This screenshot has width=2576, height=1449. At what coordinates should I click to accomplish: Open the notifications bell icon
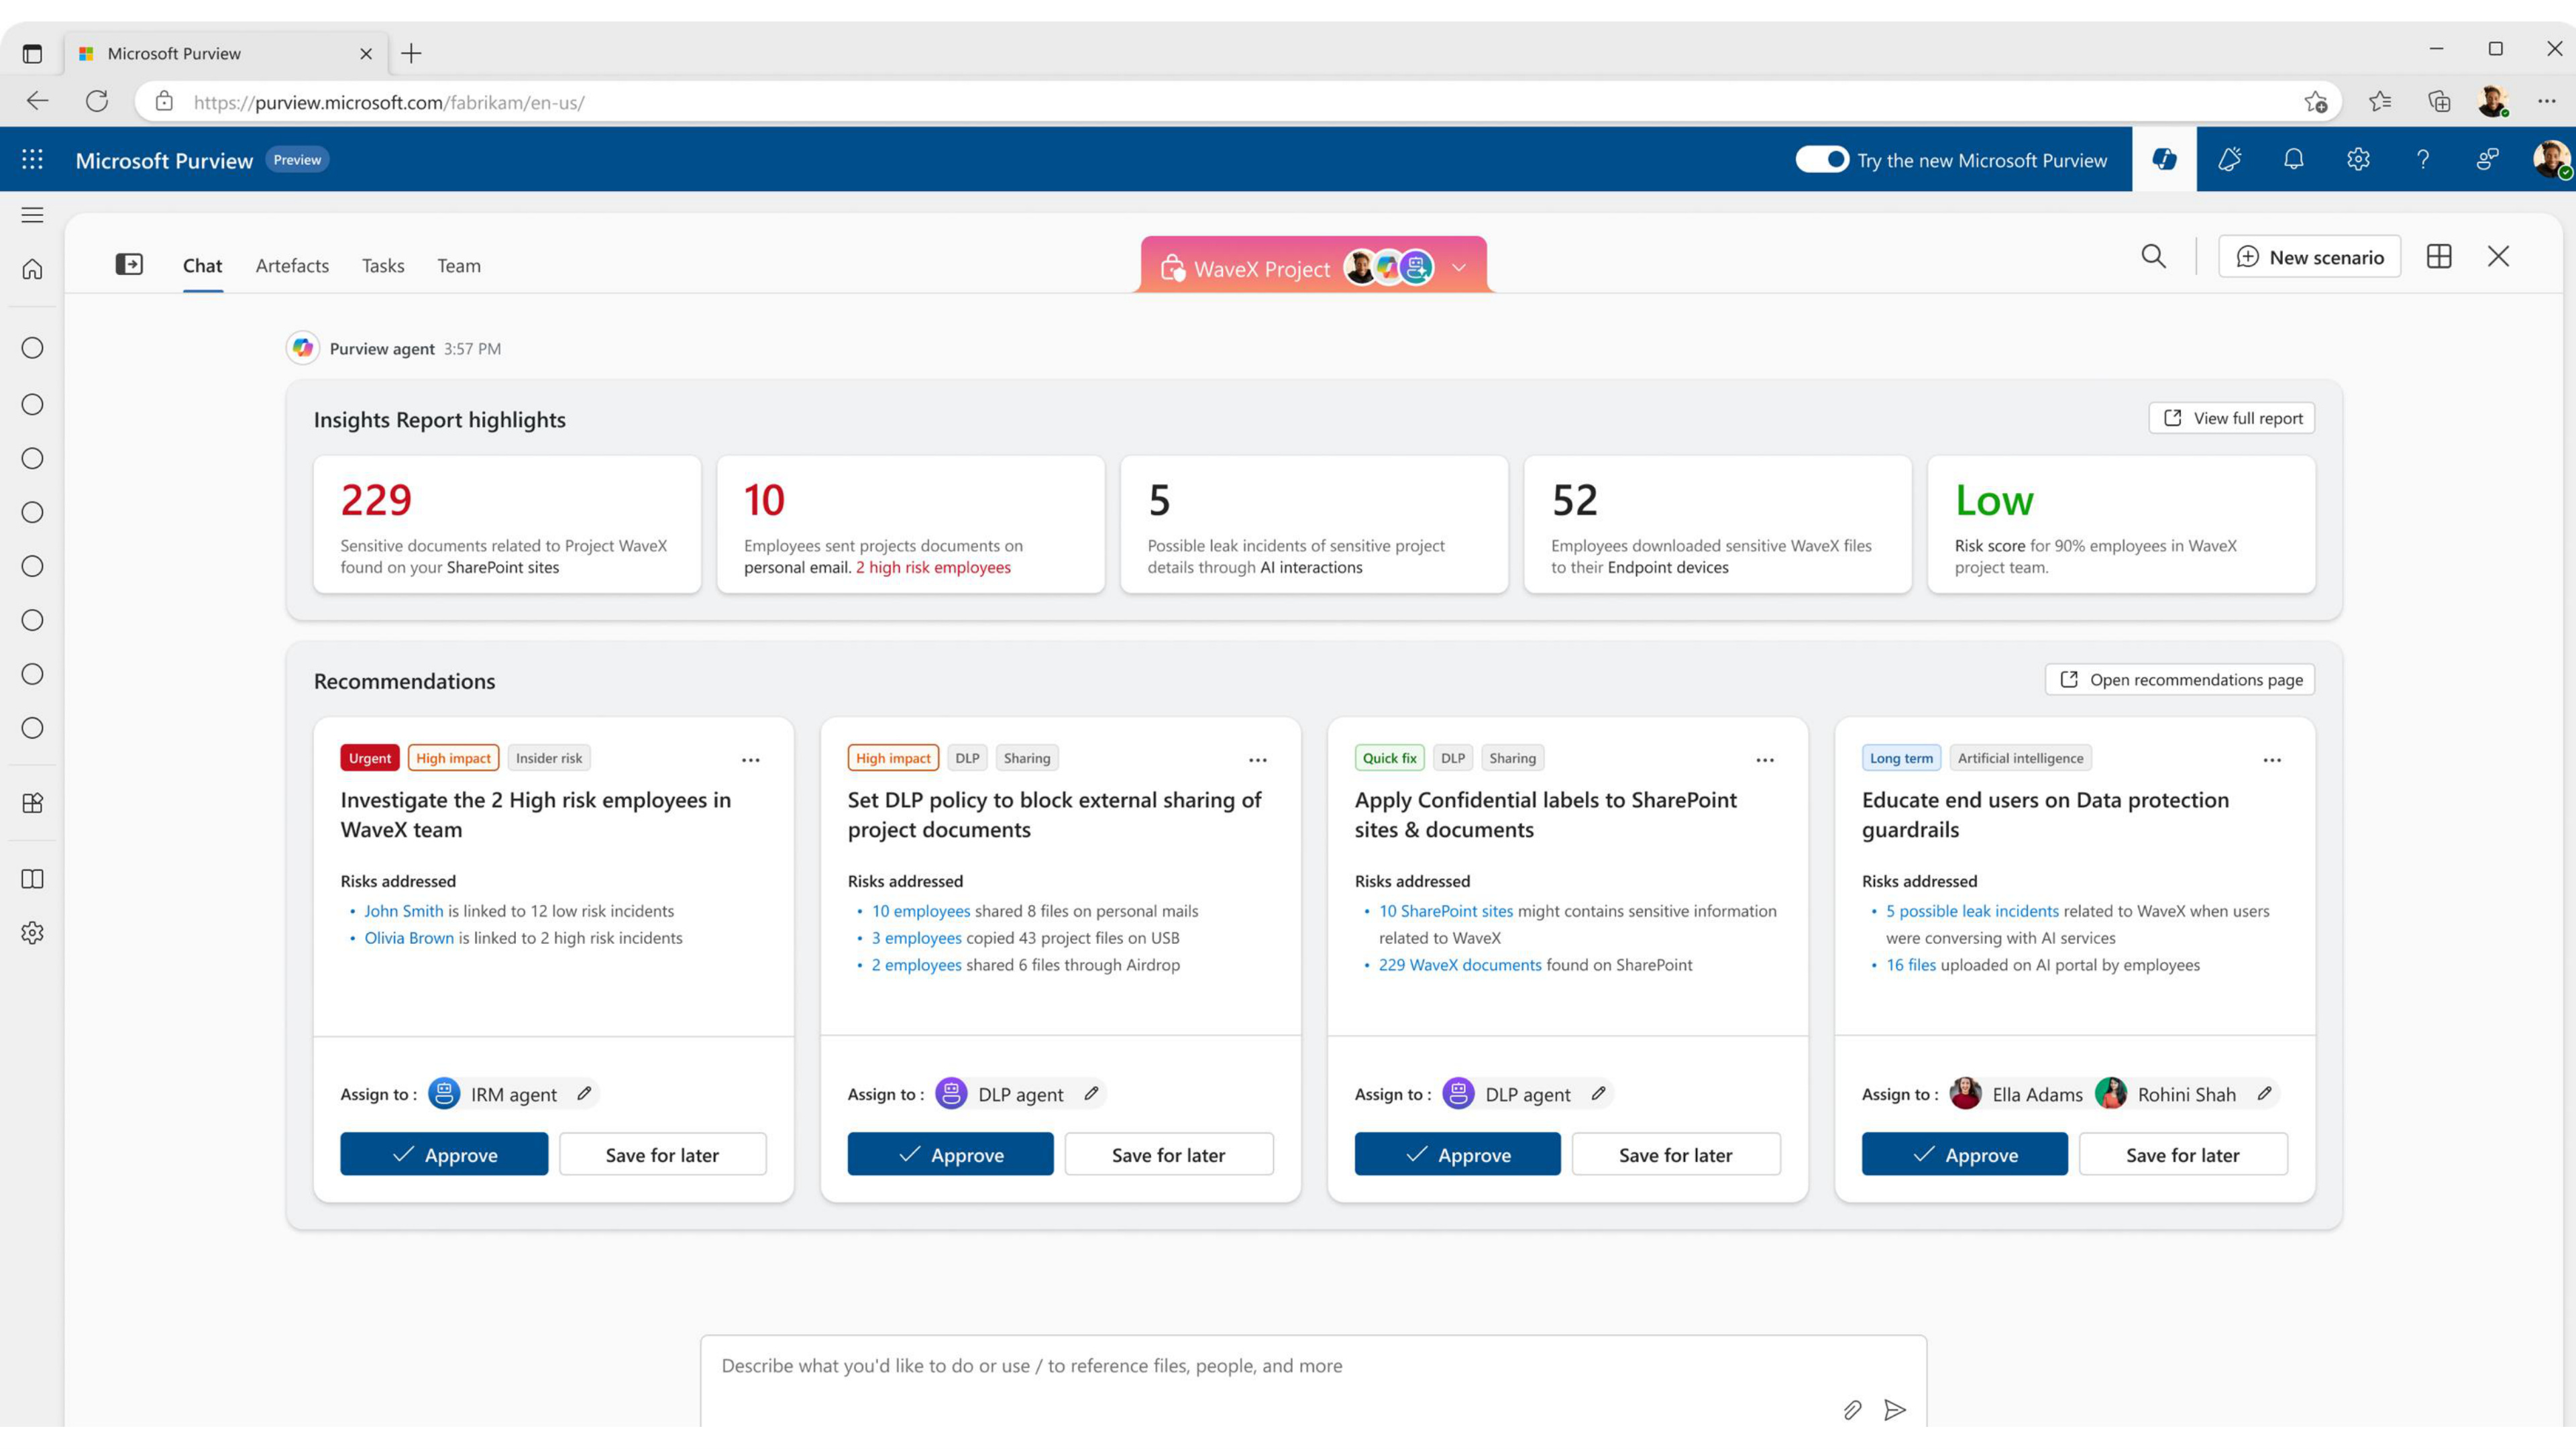(2294, 159)
